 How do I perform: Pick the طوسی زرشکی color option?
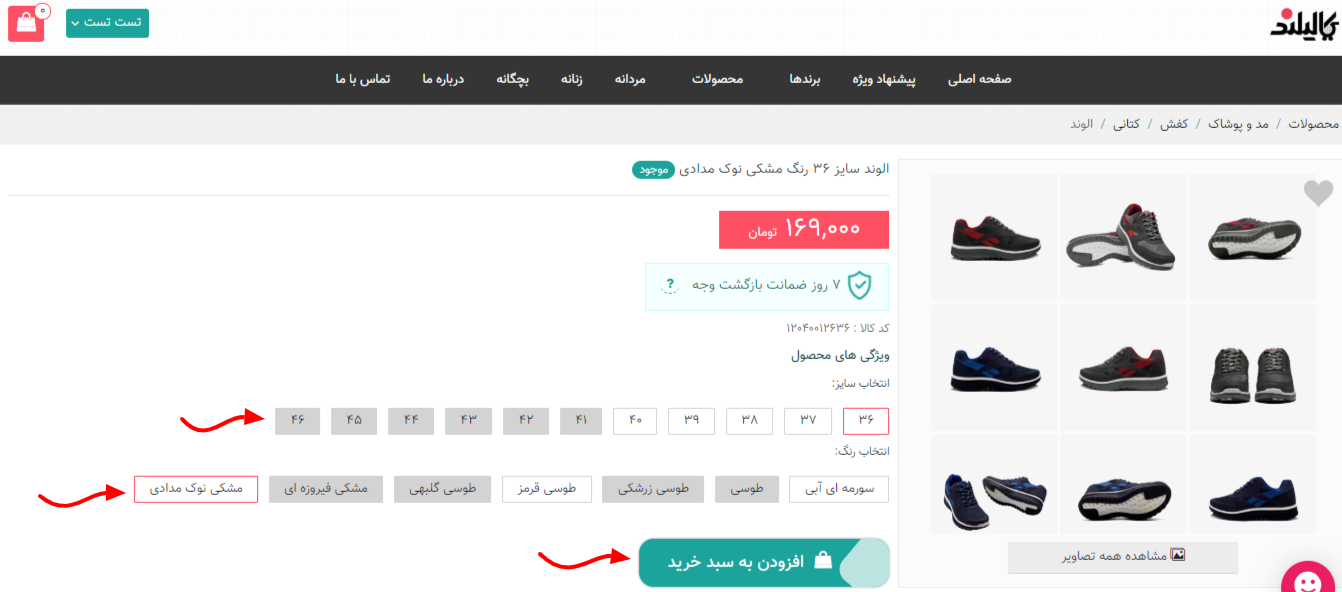click(653, 489)
